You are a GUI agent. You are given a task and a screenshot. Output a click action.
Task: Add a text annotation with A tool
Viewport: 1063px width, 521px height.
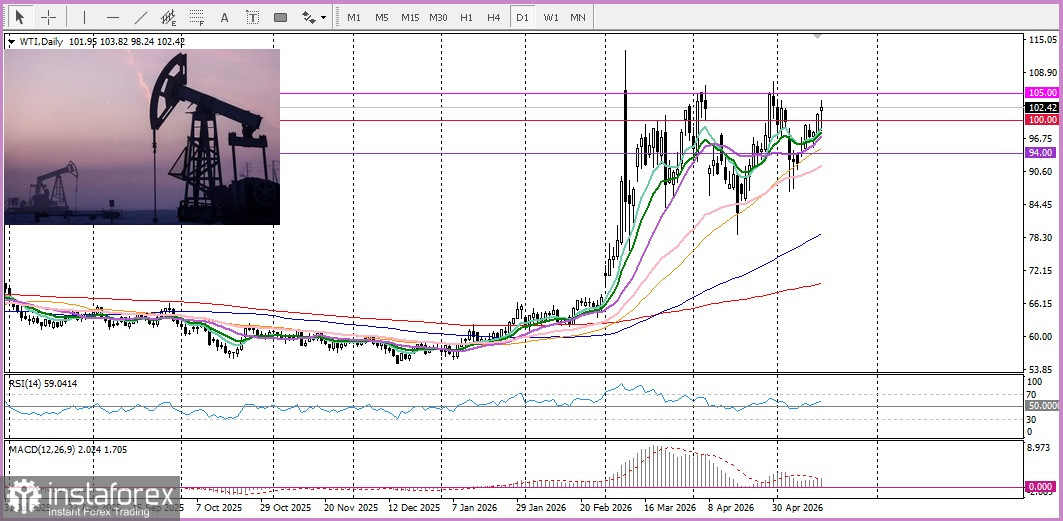[x=224, y=18]
